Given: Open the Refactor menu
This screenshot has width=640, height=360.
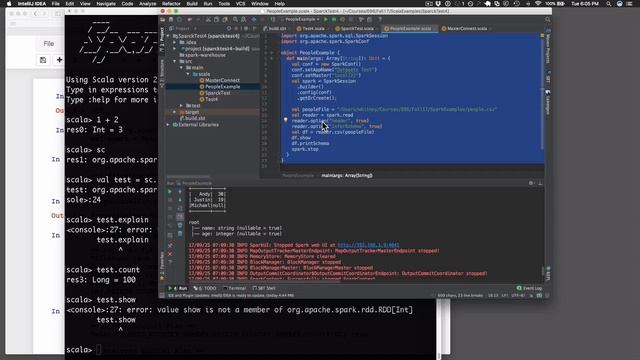Looking at the screenshot, I should click(x=171, y=4).
